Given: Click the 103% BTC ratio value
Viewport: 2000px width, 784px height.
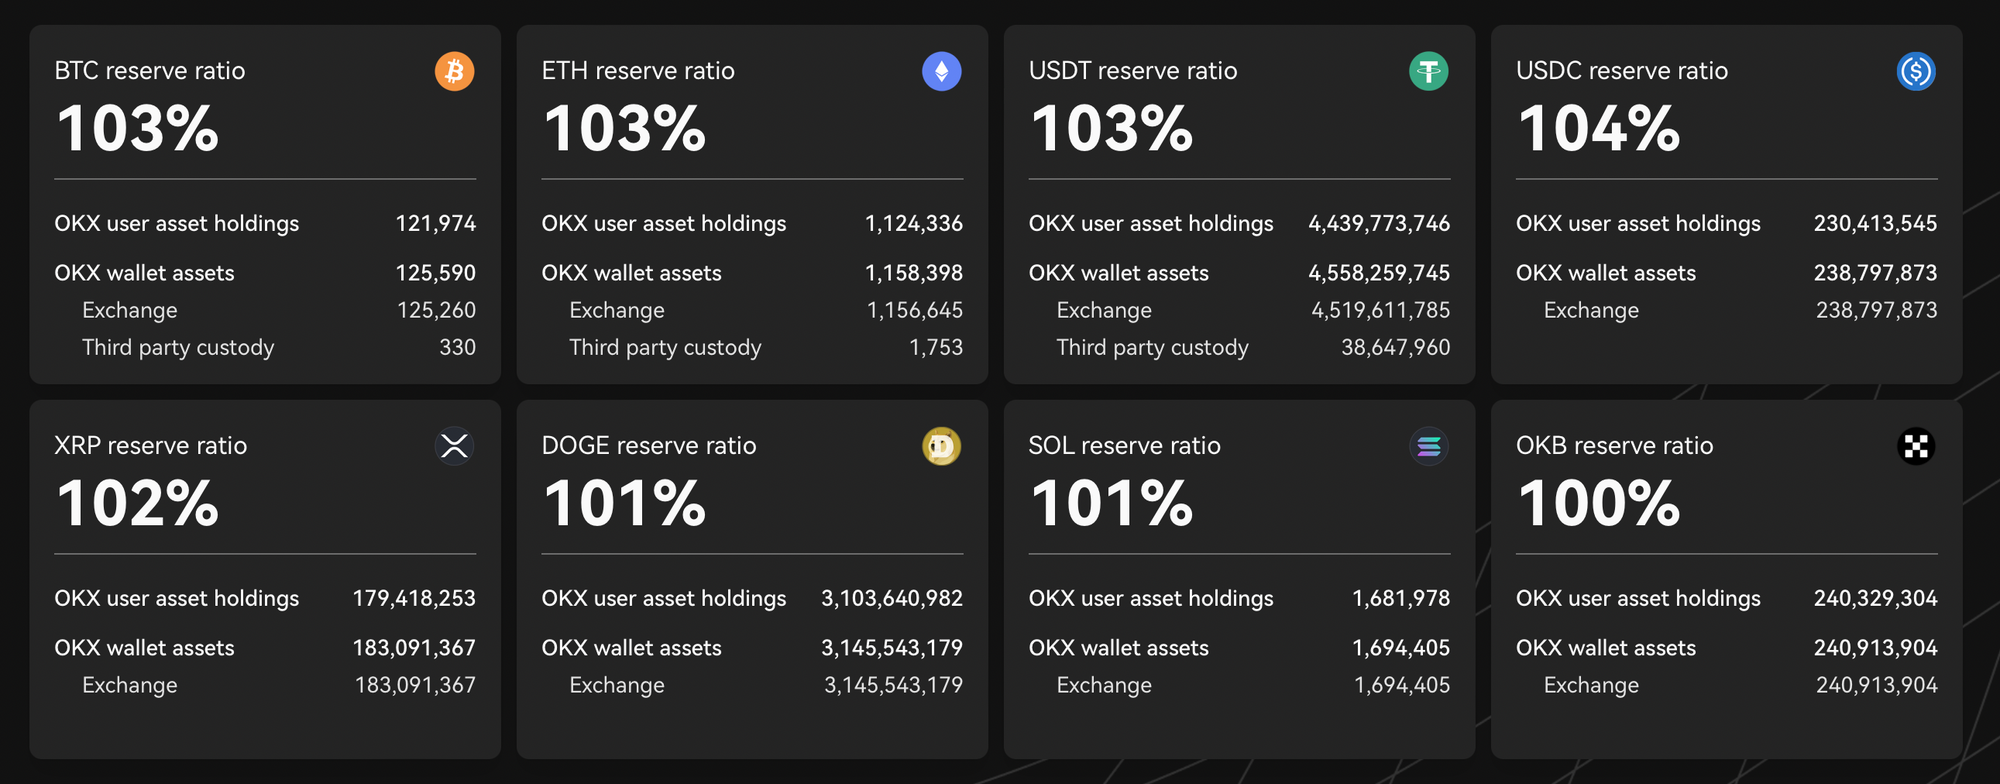Looking at the screenshot, I should tap(138, 129).
